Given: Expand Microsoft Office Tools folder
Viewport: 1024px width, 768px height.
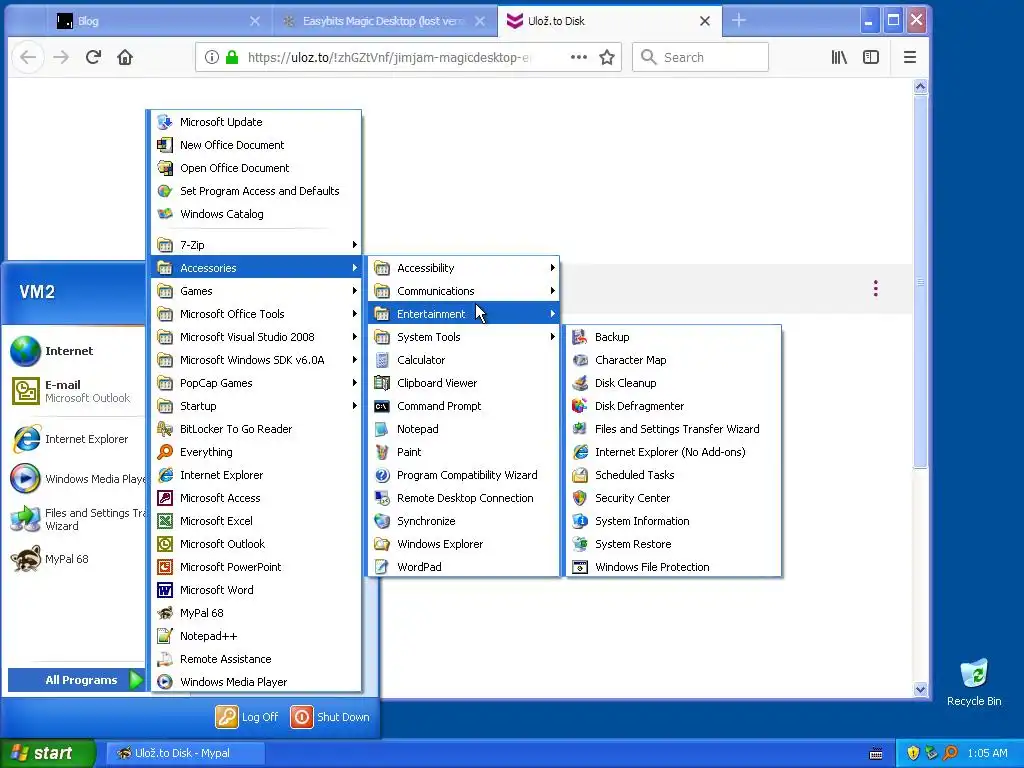Looking at the screenshot, I should coord(256,314).
